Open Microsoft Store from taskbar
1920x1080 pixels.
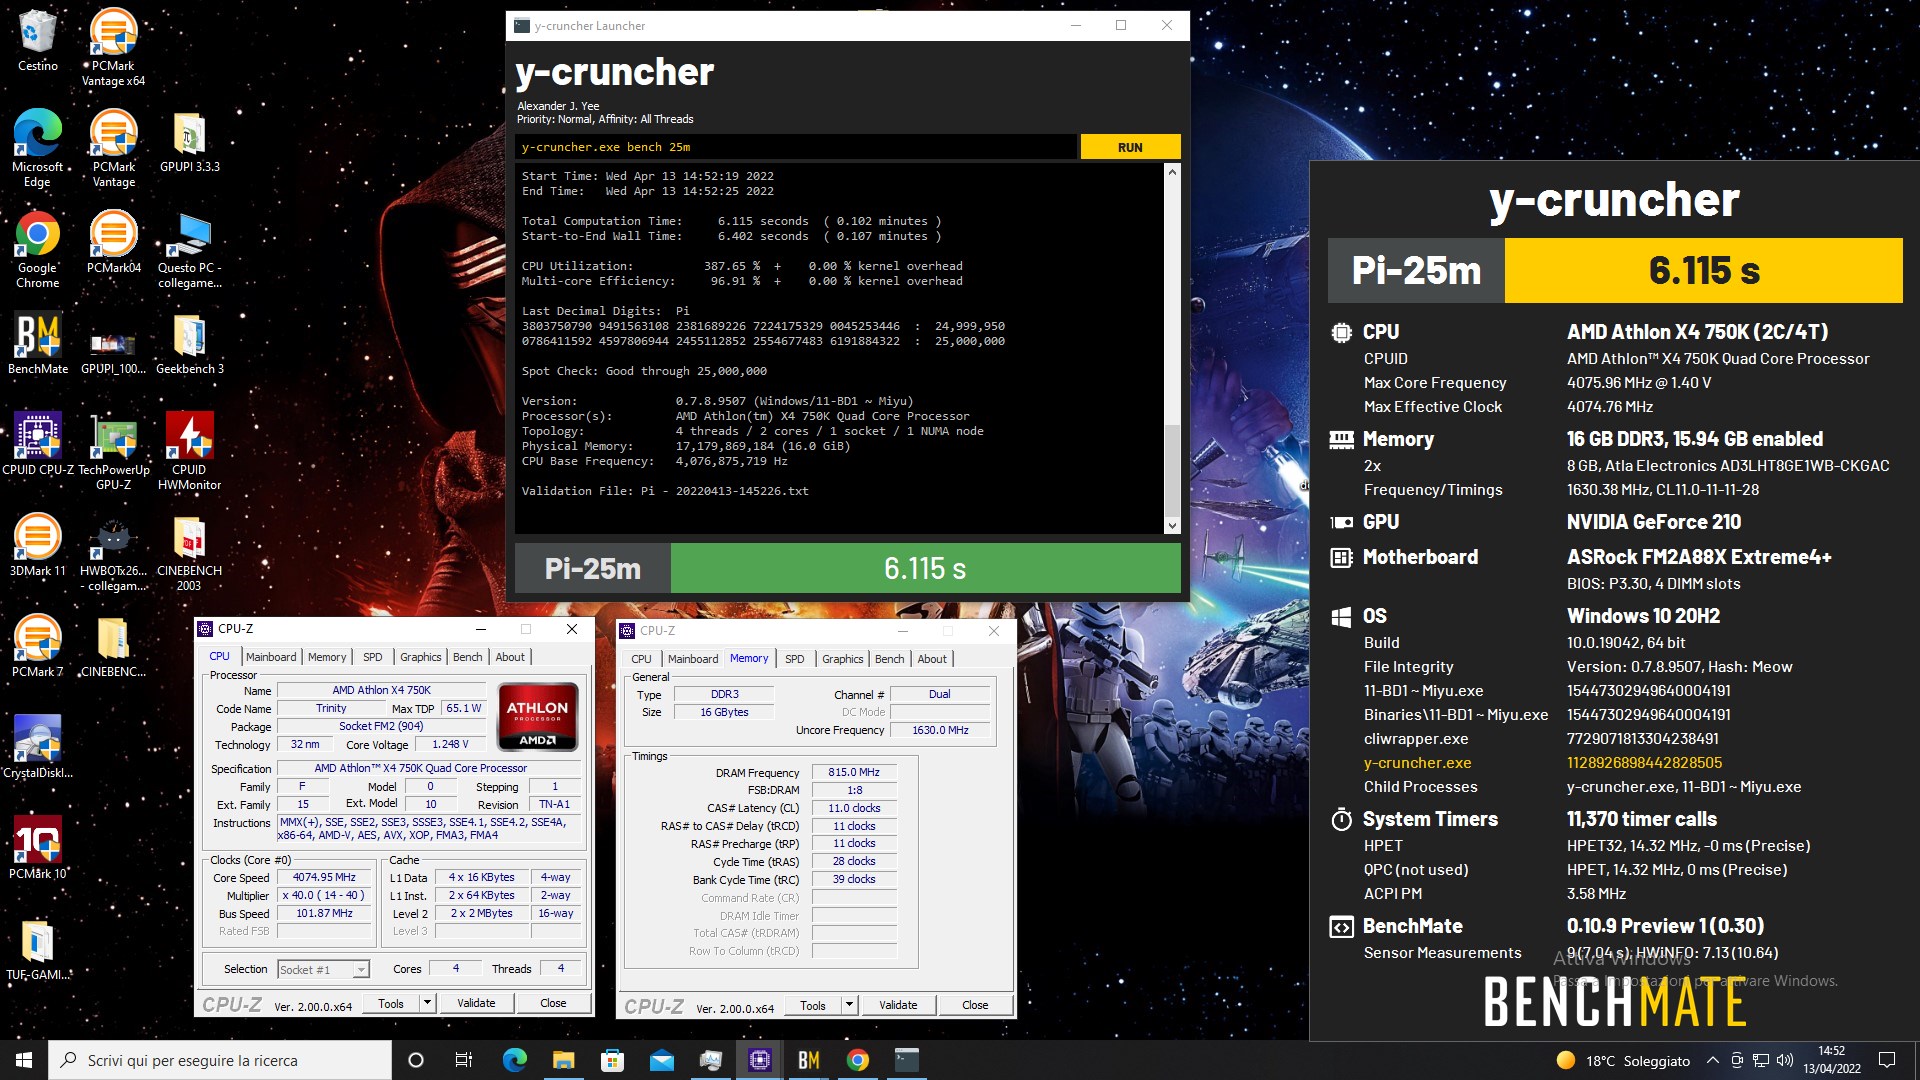click(x=612, y=1060)
